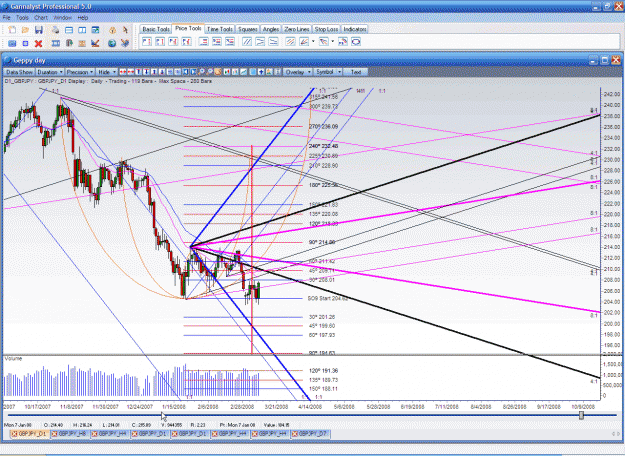
Task: Click the red X delete icon
Action: pos(38,43)
